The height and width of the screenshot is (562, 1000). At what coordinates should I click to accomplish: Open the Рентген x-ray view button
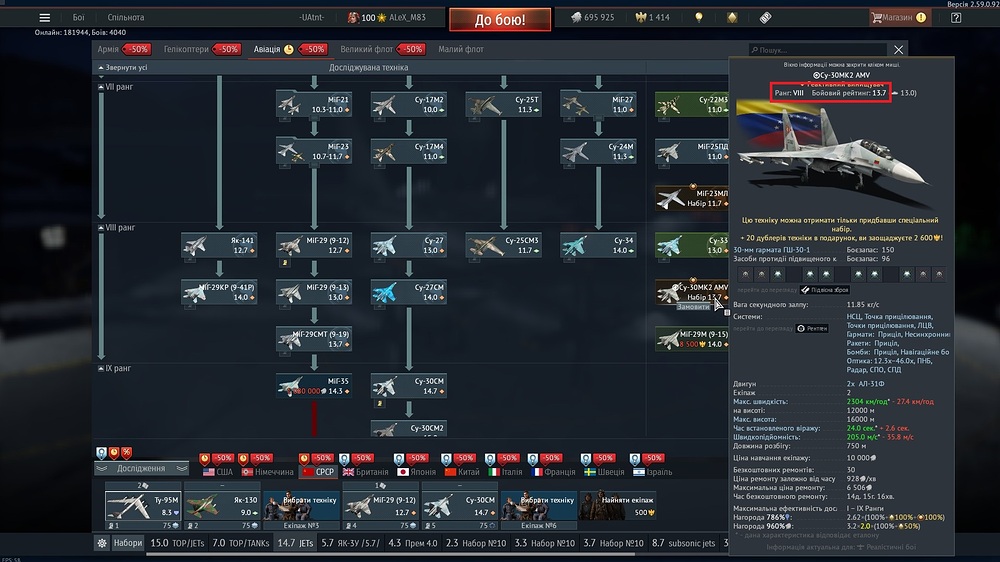point(812,329)
